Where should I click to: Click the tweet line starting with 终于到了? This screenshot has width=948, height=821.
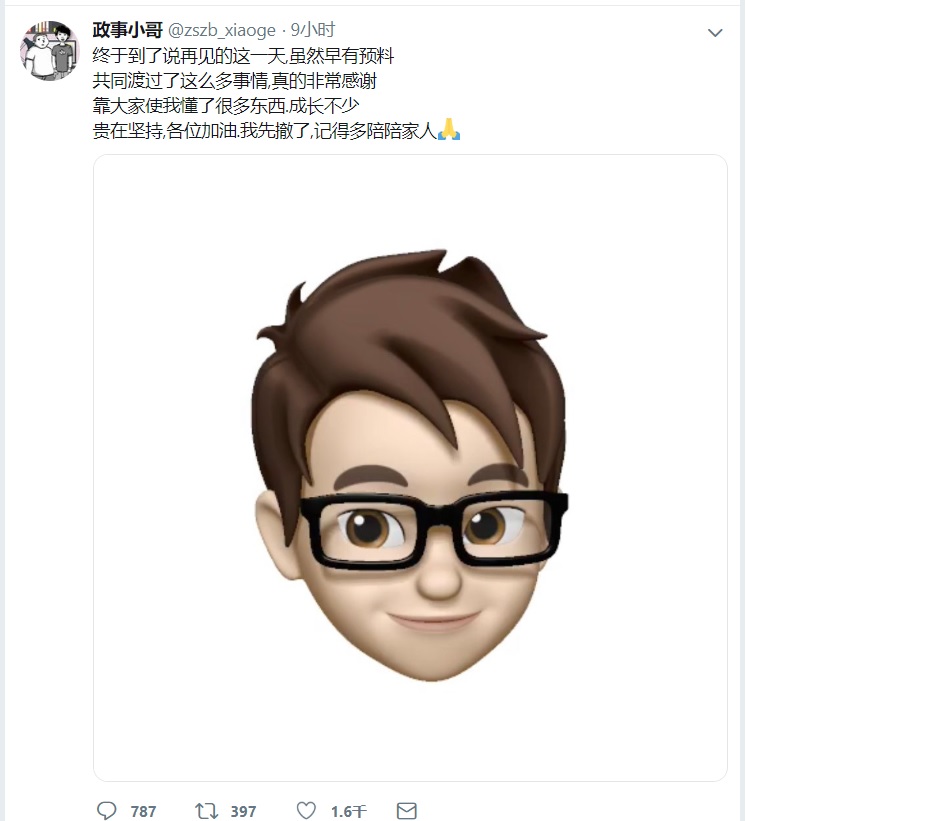[x=243, y=56]
